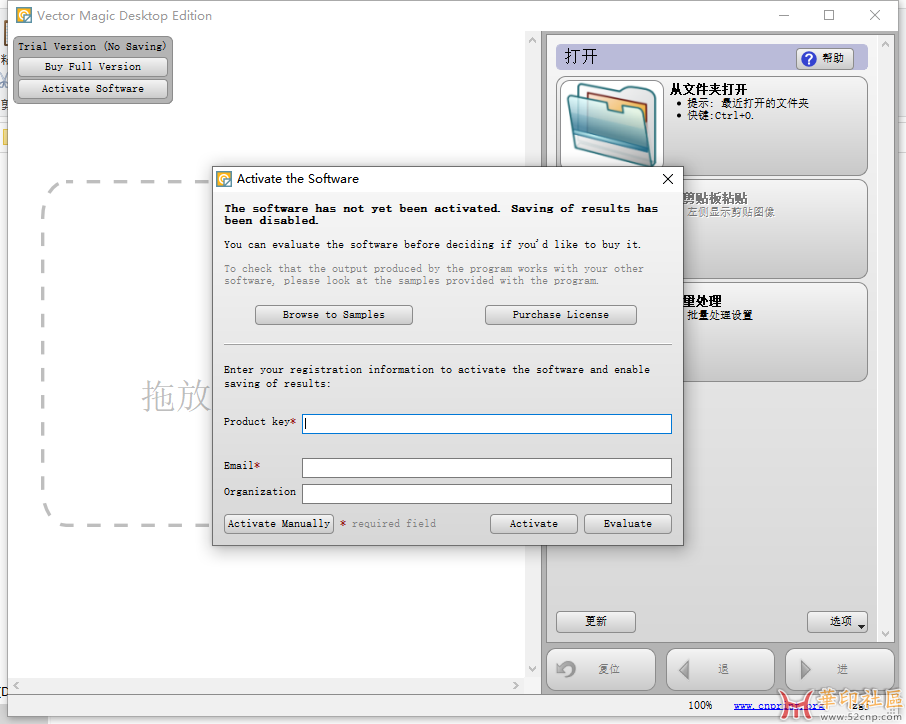Click Buy Full Version button
This screenshot has height=724, width=906.
[x=93, y=67]
